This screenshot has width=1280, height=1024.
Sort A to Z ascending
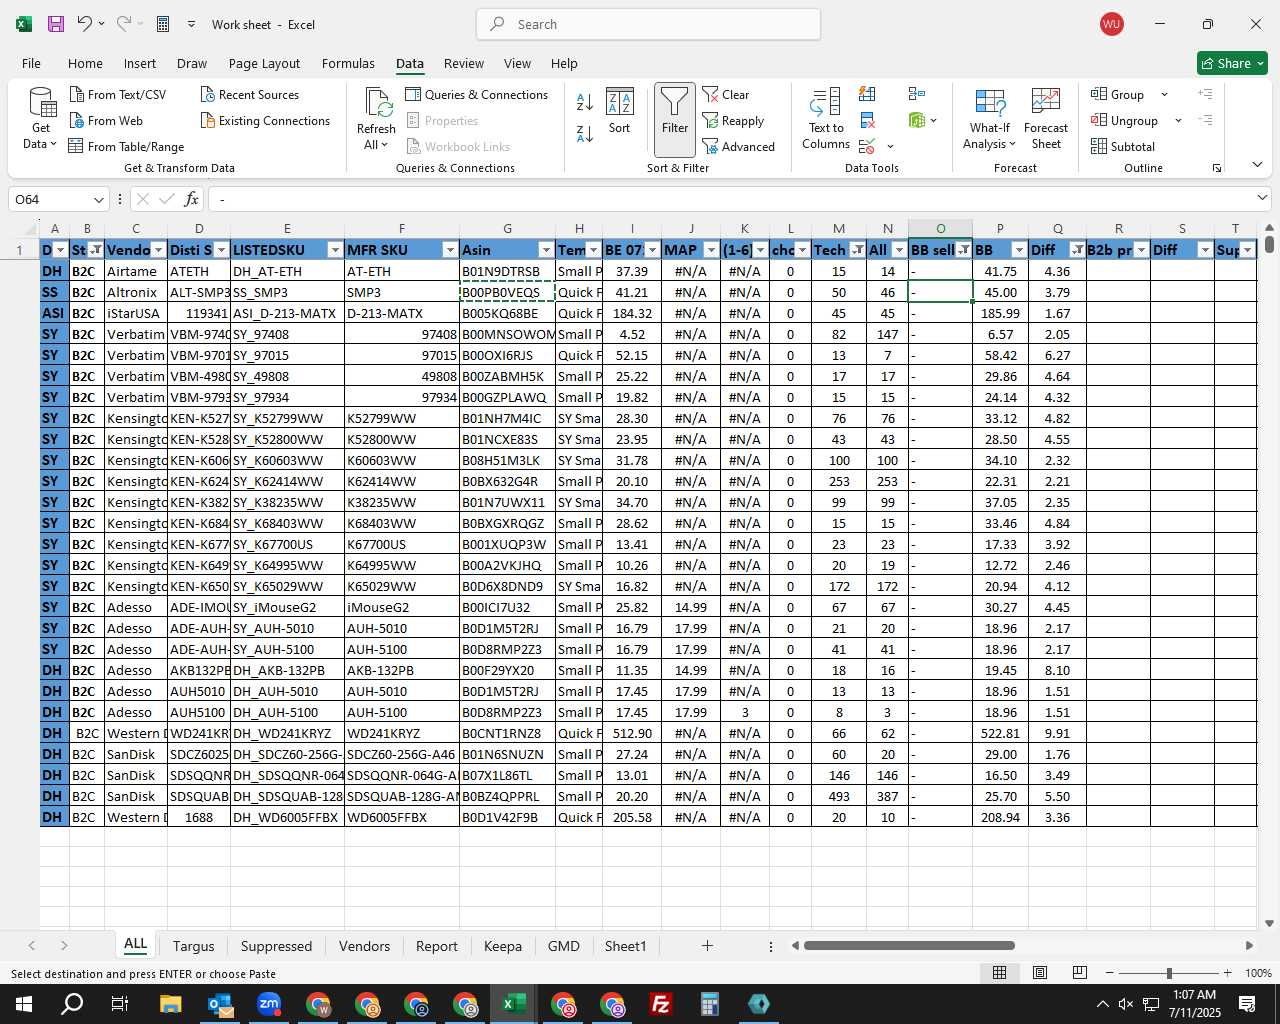pos(585,102)
